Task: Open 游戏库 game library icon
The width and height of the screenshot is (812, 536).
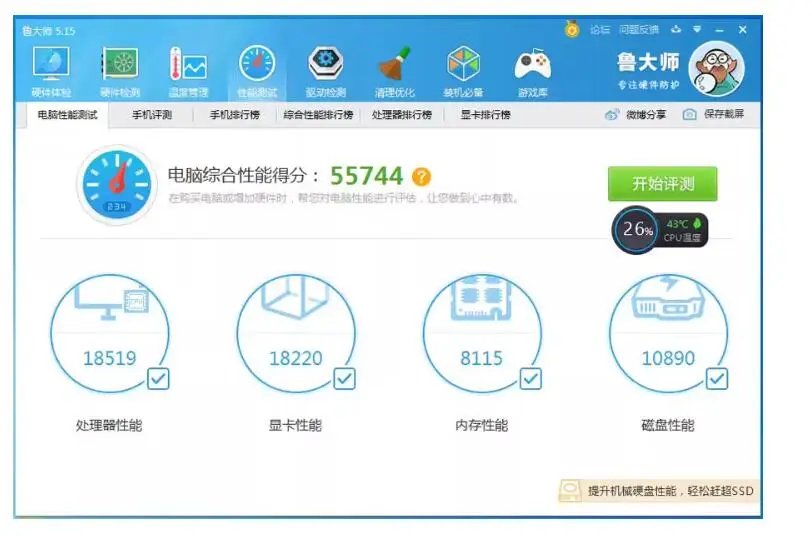Action: [532, 71]
